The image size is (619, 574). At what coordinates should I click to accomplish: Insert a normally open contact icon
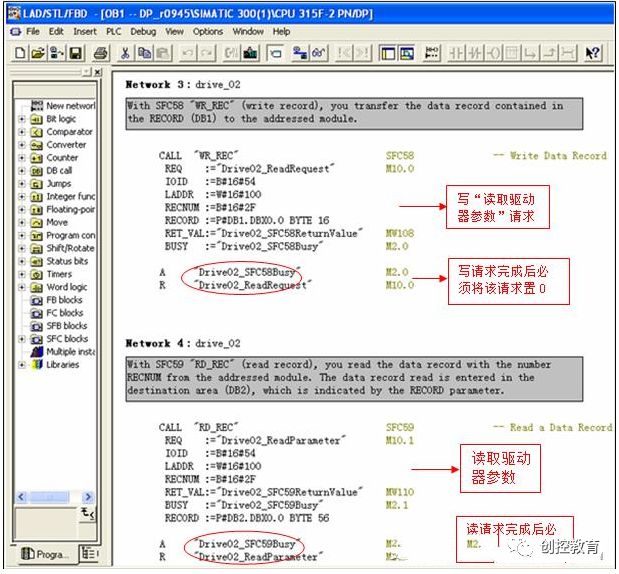(457, 53)
